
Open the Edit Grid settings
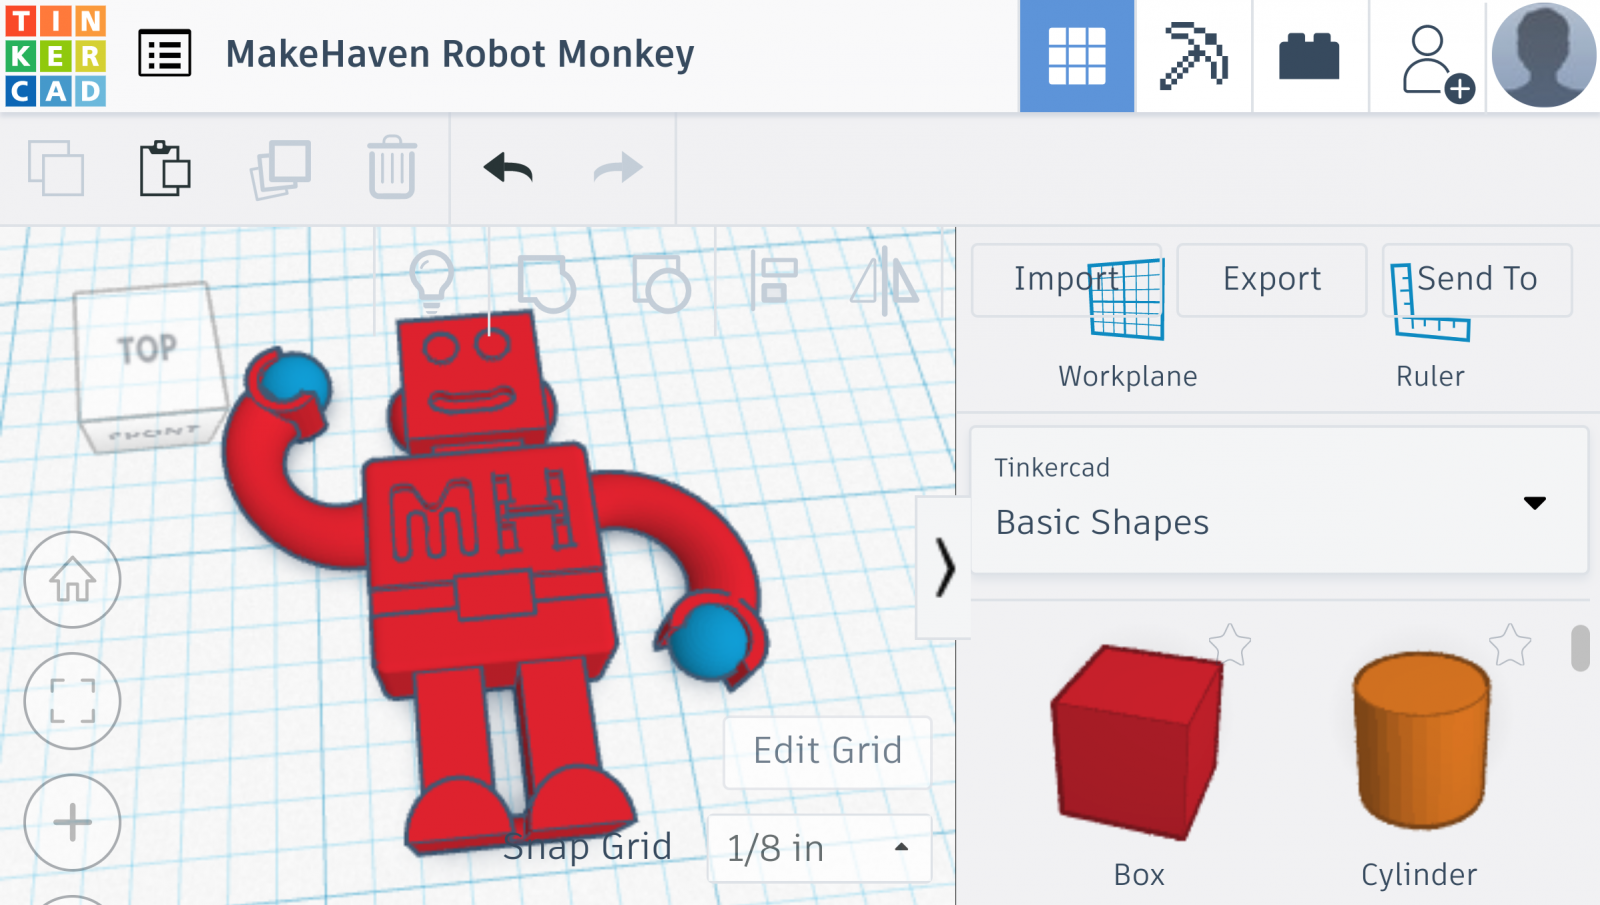click(x=827, y=751)
